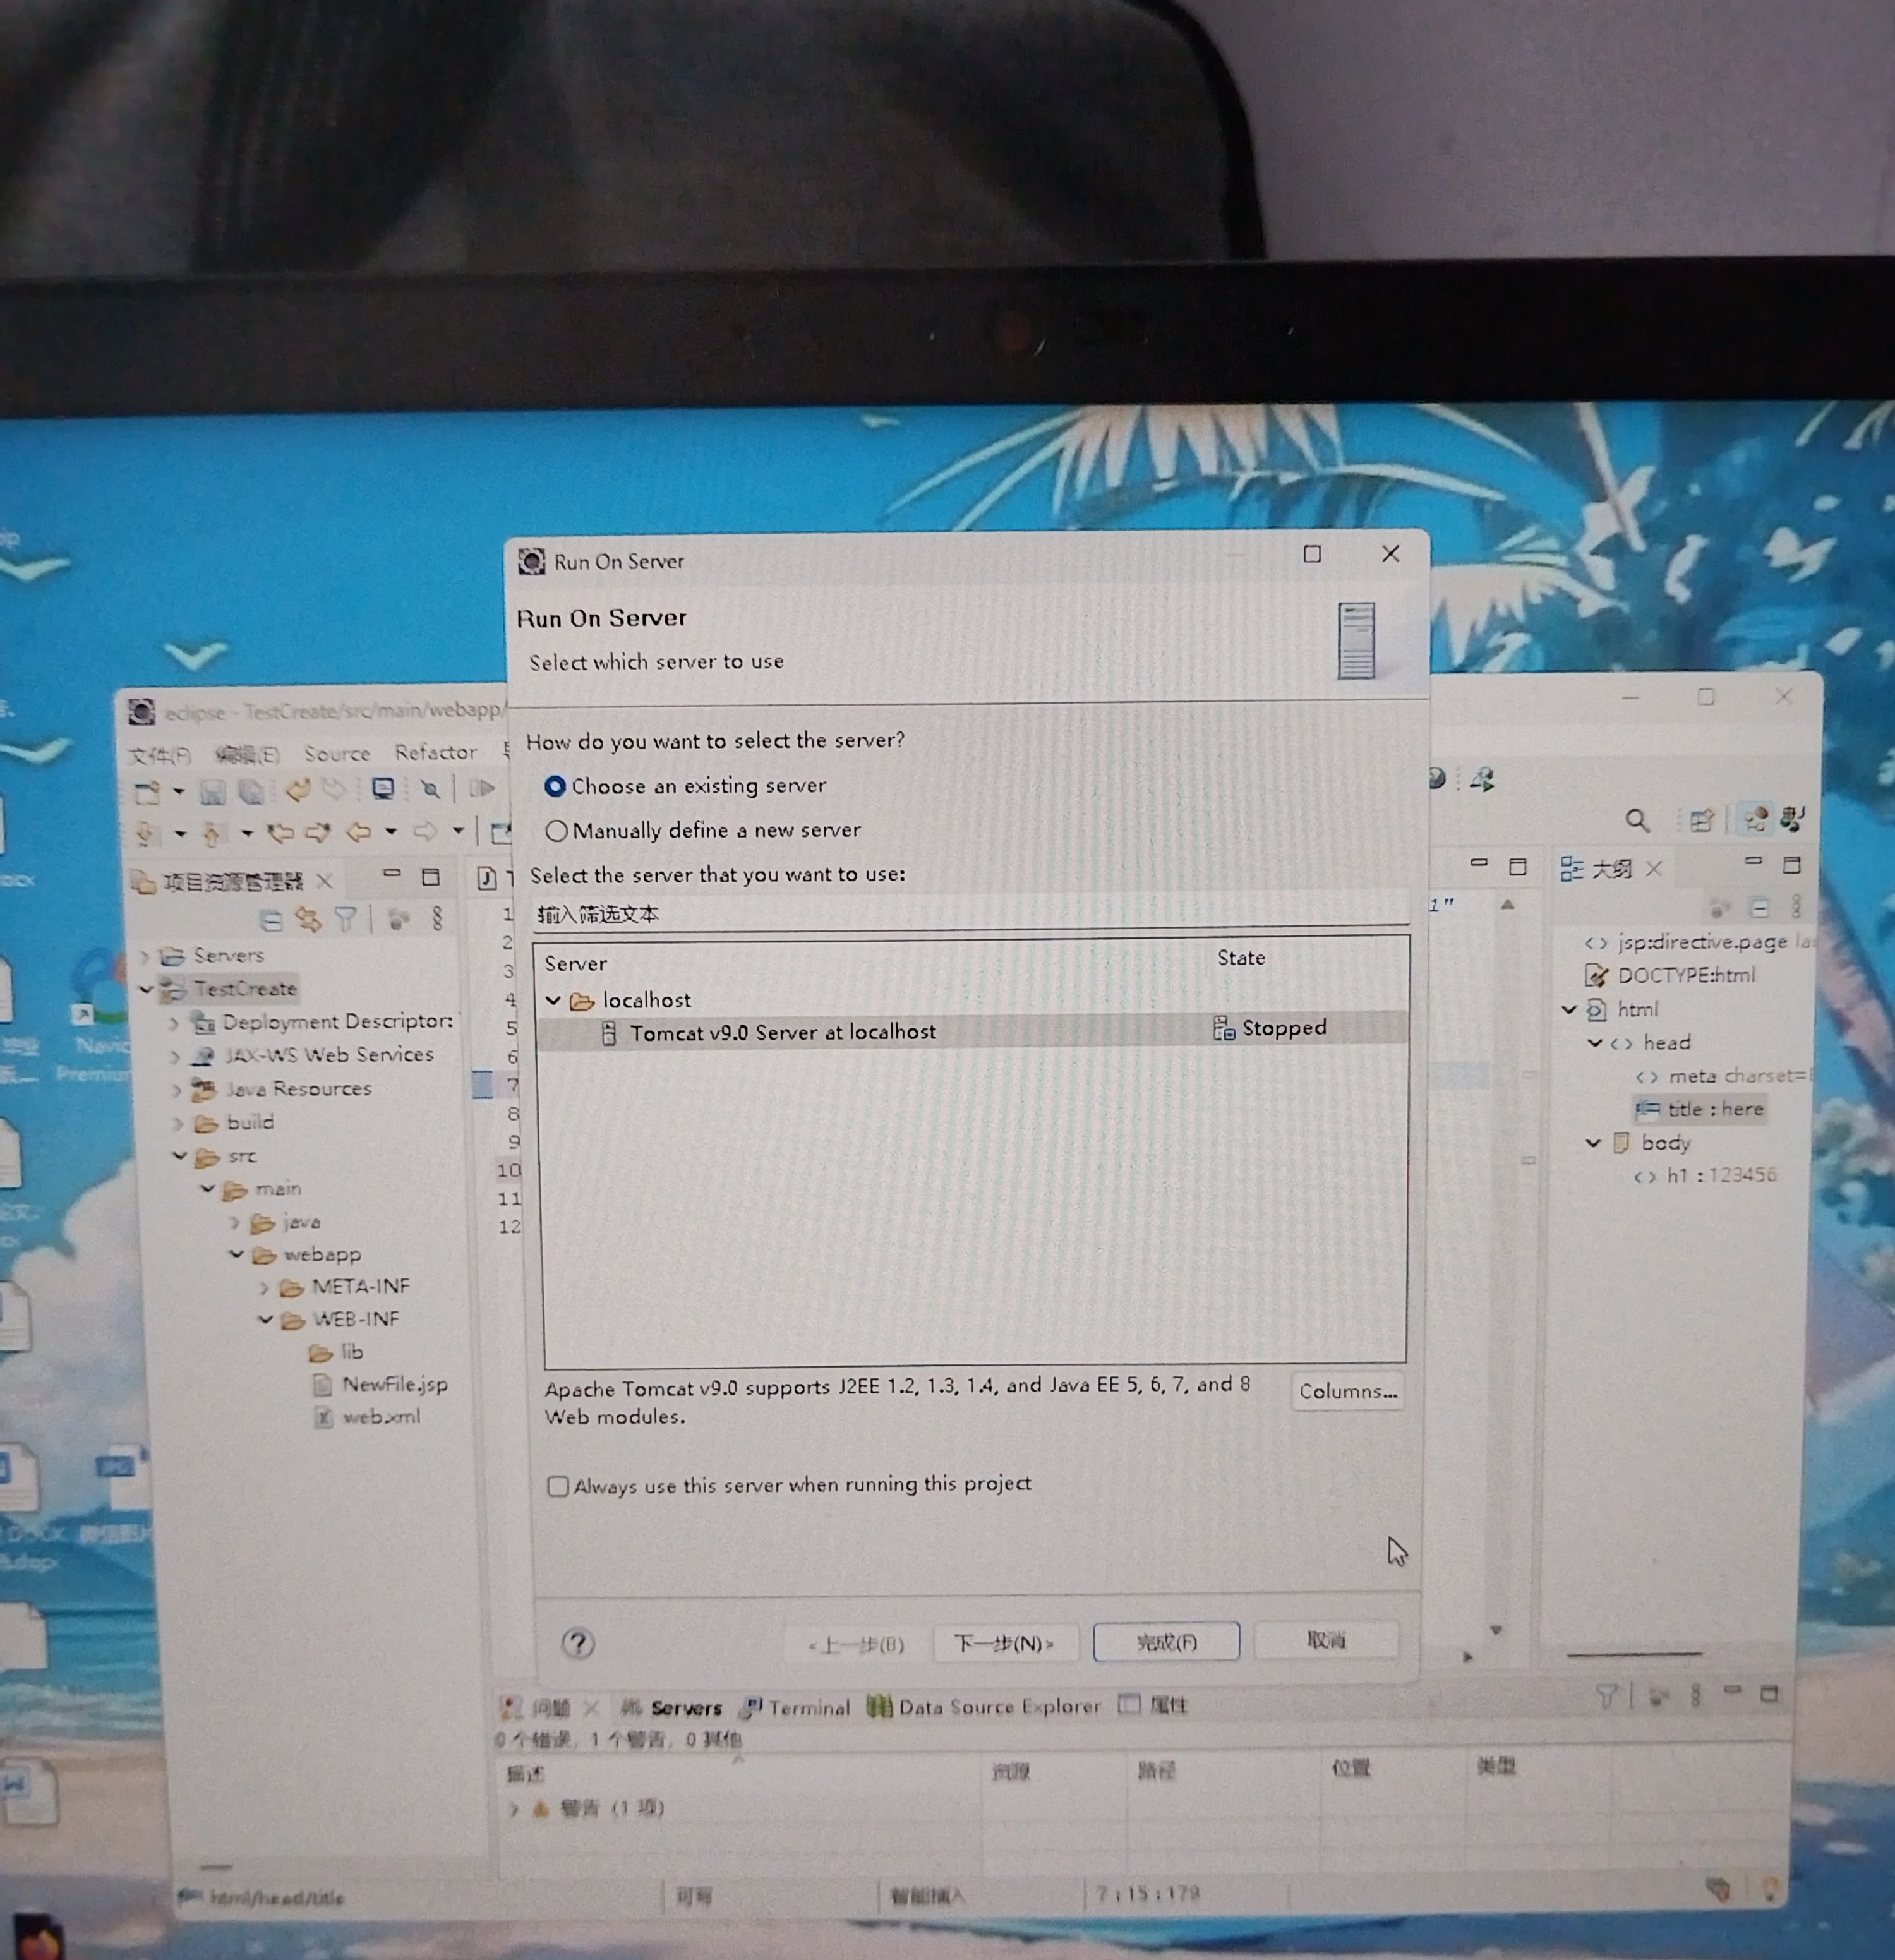The height and width of the screenshot is (1960, 1895).
Task: Open the 编辑(E) menu in Eclipse
Action: [x=247, y=754]
